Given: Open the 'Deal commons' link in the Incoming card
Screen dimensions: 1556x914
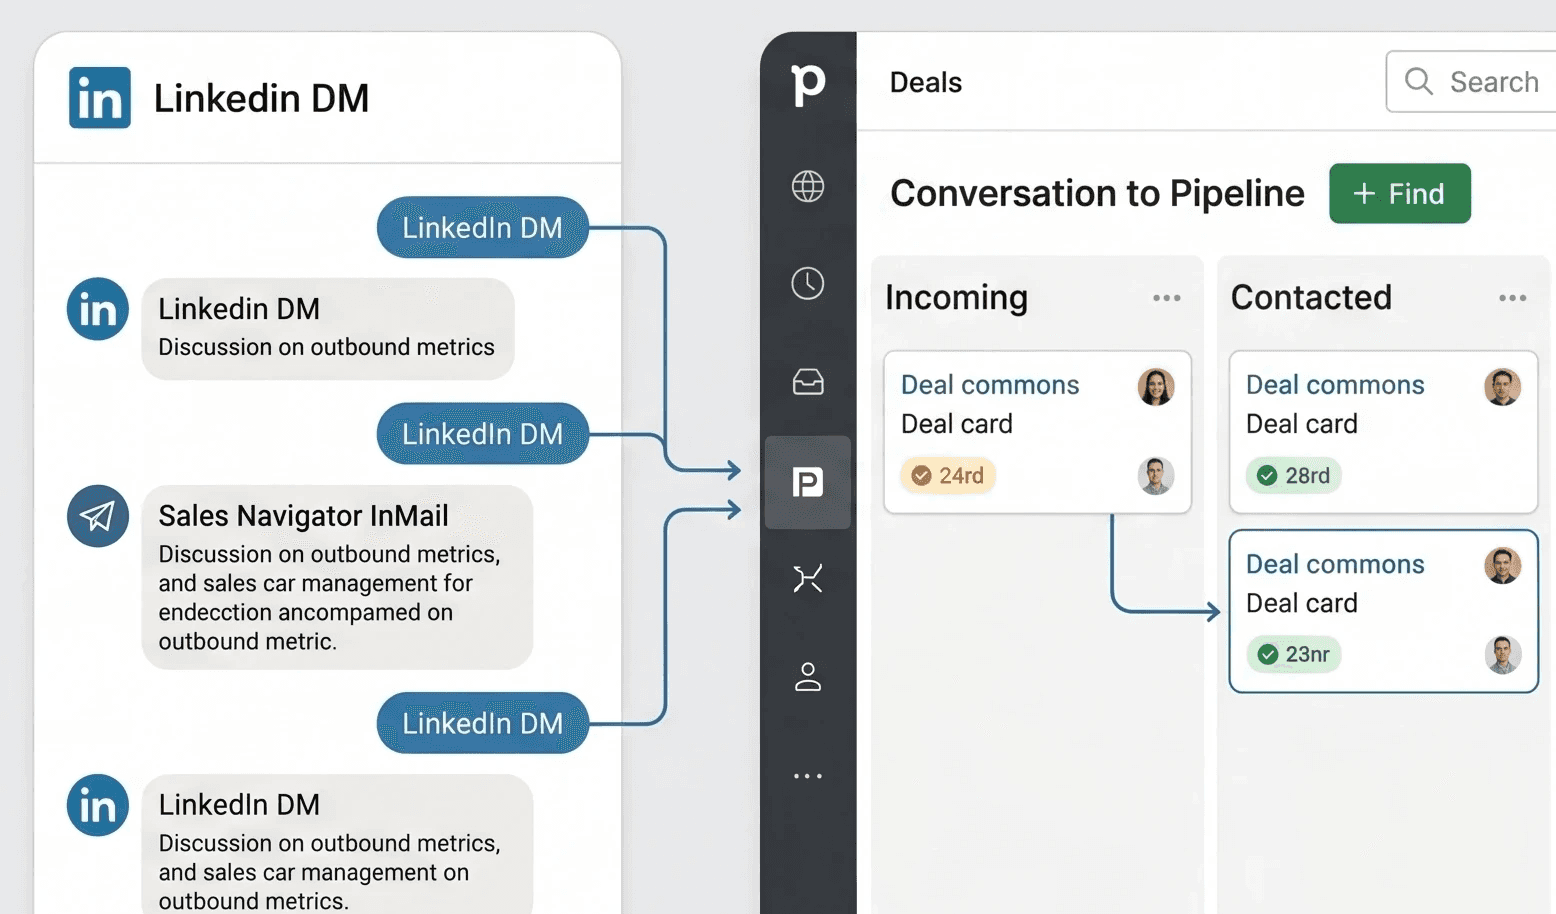Looking at the screenshot, I should point(990,385).
